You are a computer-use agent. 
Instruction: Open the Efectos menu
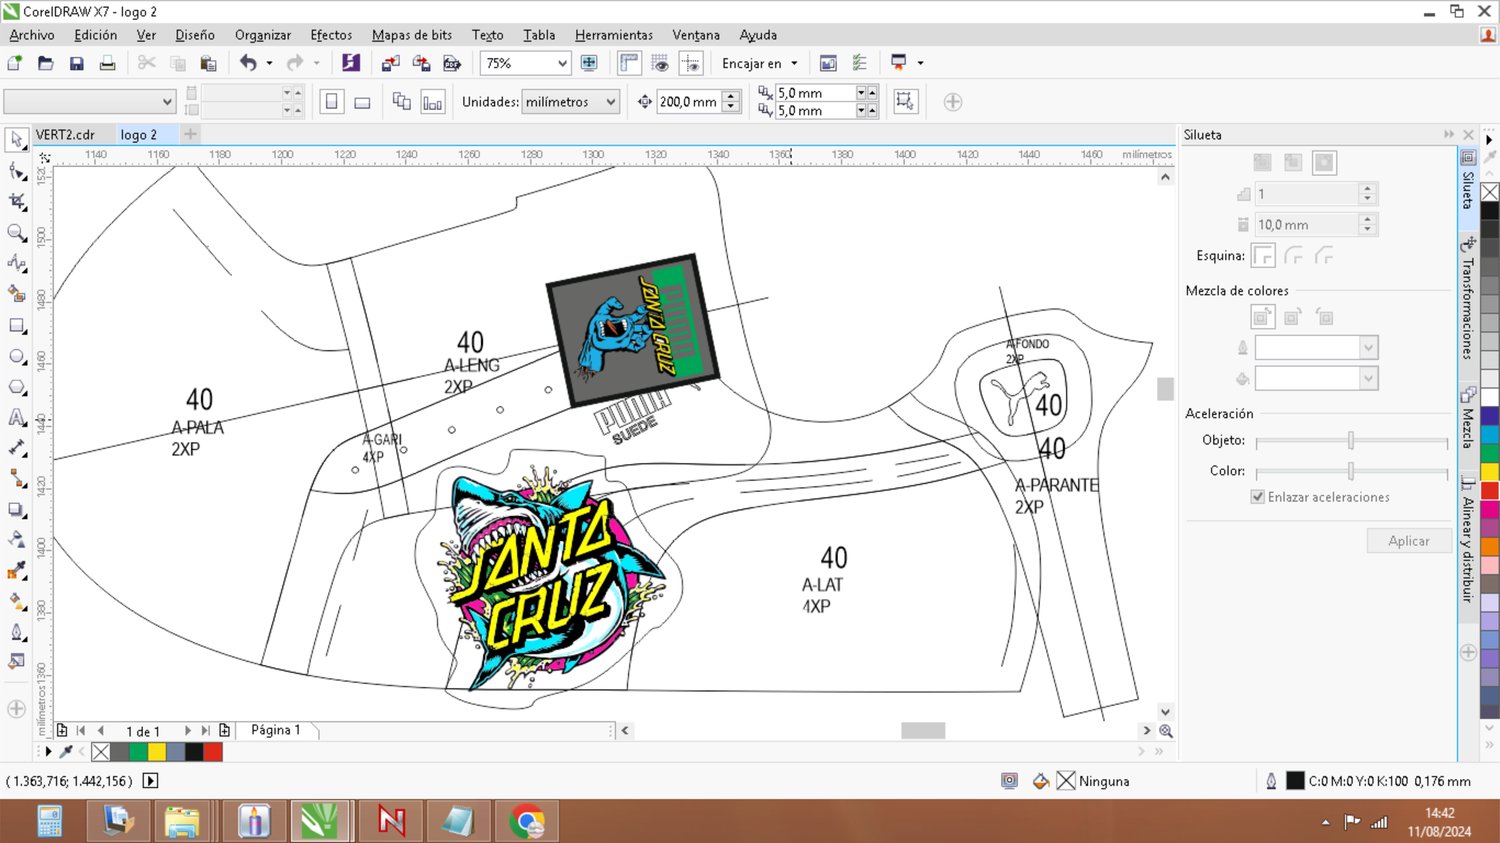[x=331, y=35]
